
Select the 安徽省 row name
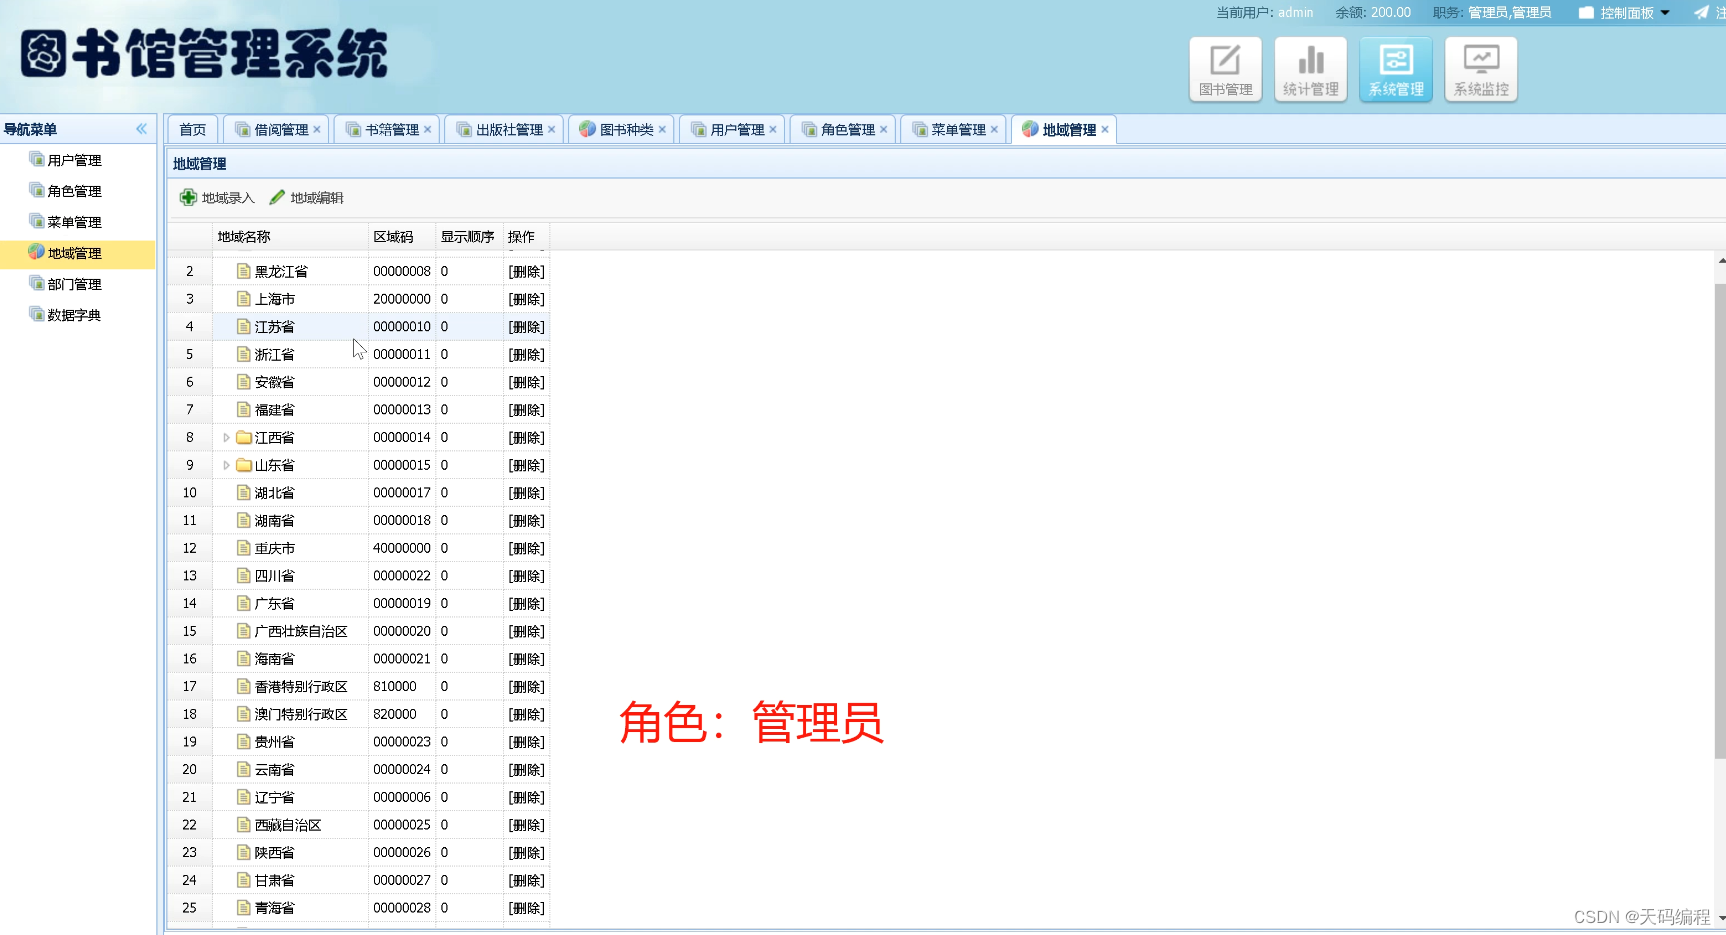point(274,382)
